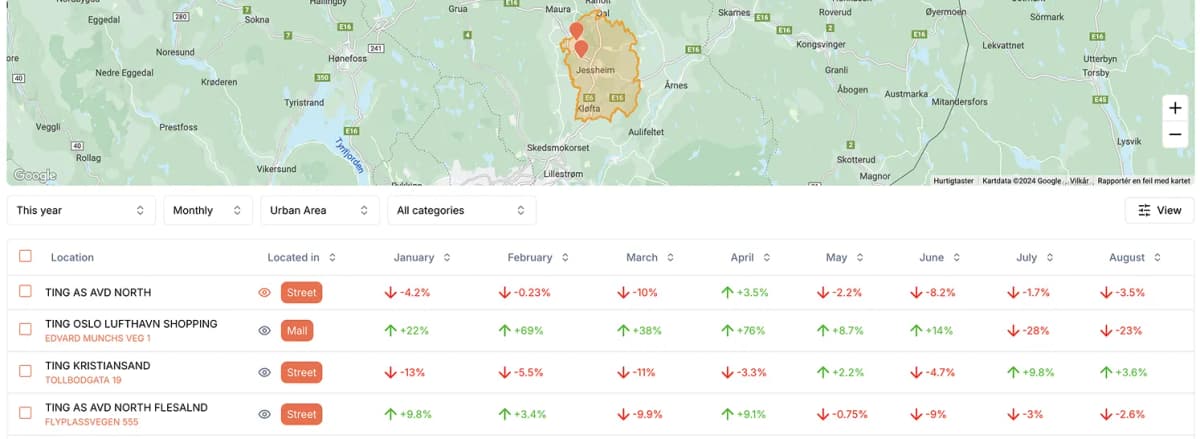1200x439 pixels.
Task: Click the -28% July value for Oslo Lufthavn
Action: click(x=1029, y=331)
